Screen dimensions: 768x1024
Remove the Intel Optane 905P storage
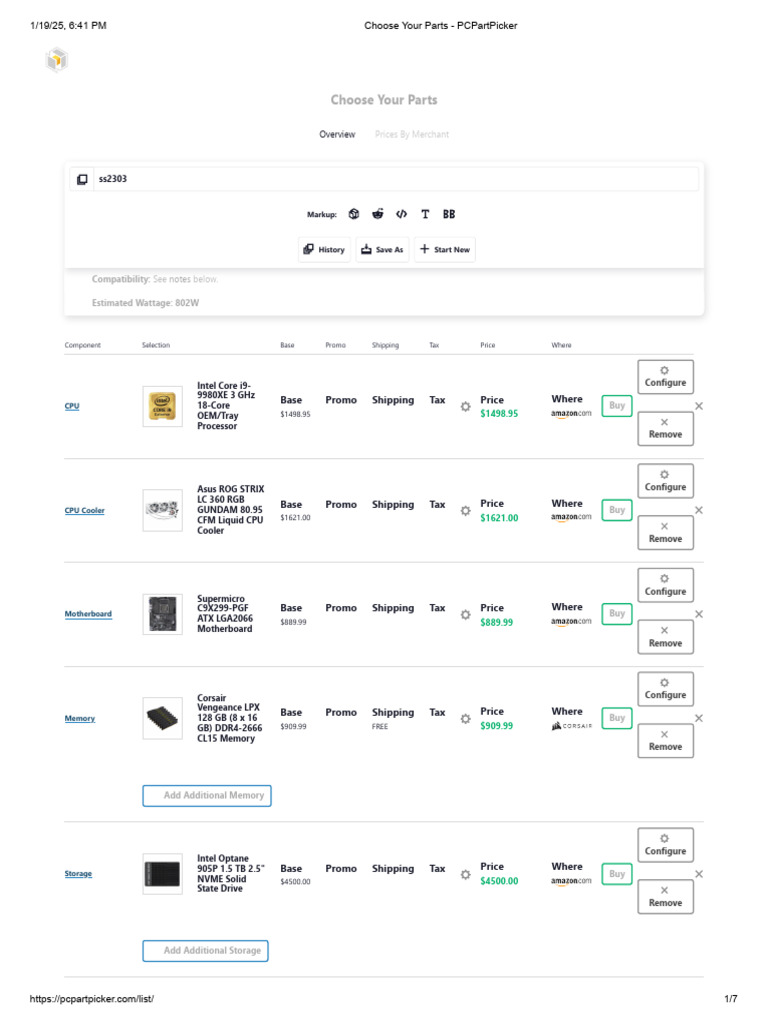pyautogui.click(x=665, y=897)
